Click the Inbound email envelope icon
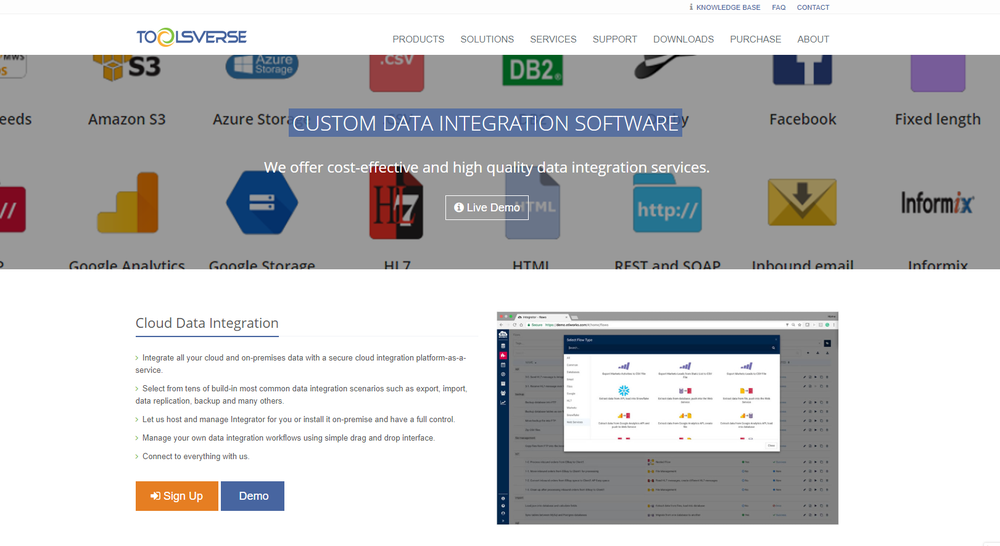The height and width of the screenshot is (546, 1000). pos(802,202)
